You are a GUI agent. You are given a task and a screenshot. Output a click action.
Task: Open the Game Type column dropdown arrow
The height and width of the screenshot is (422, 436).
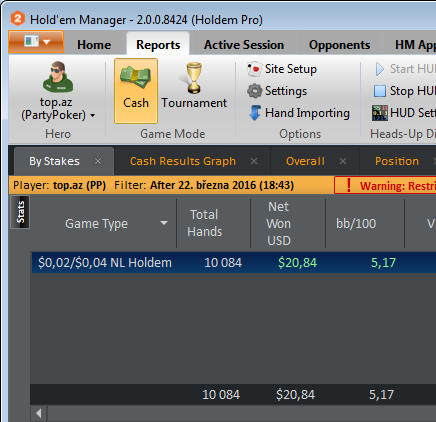coord(164,223)
